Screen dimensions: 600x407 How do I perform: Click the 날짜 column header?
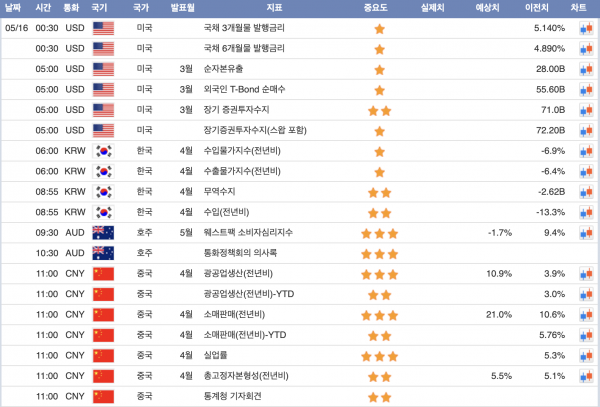[x=15, y=8]
